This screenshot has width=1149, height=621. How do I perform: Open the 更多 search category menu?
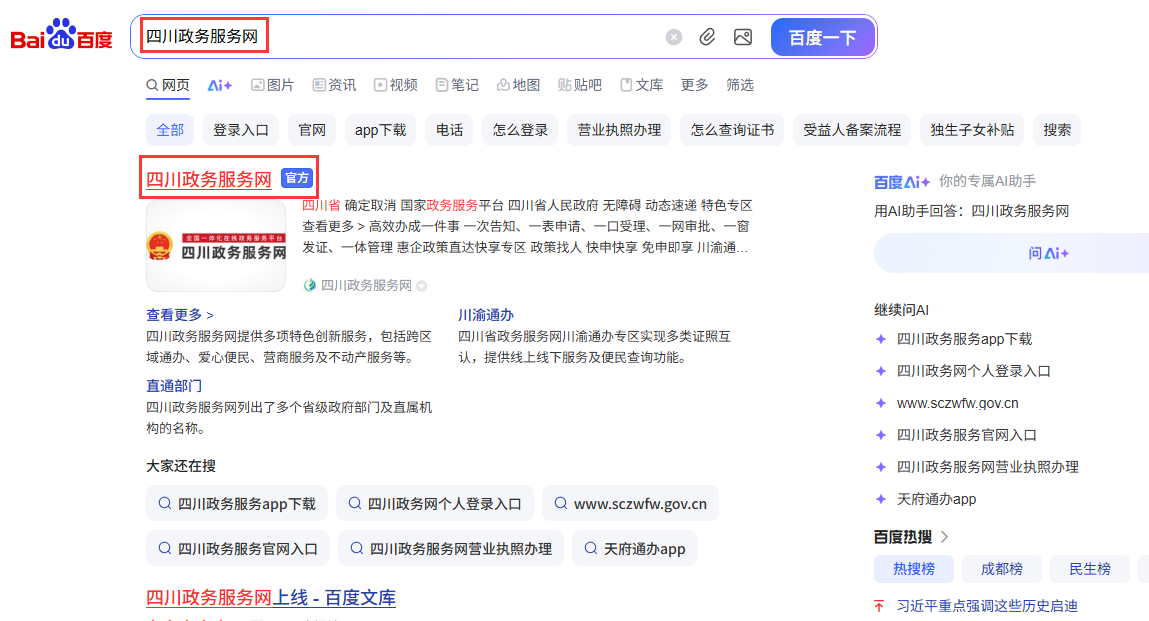(x=694, y=85)
